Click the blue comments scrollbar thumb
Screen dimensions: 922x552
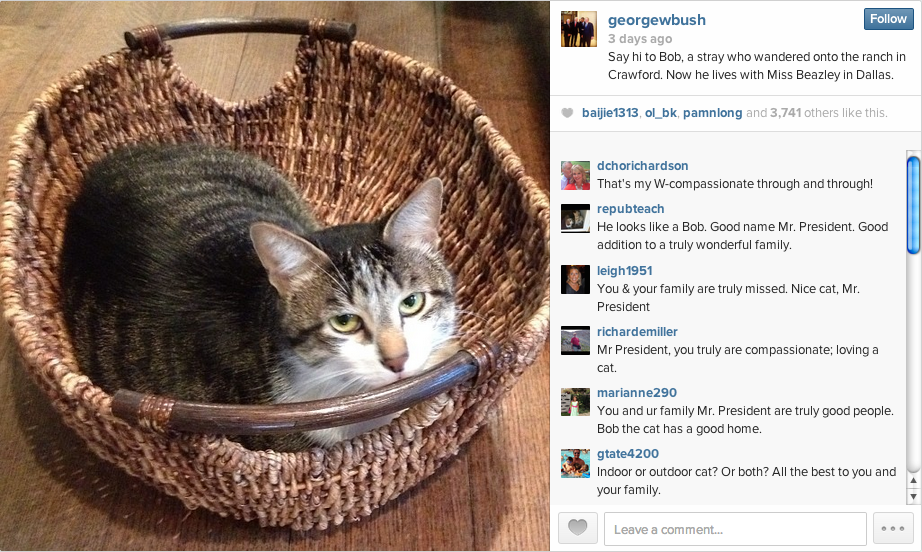coord(913,205)
